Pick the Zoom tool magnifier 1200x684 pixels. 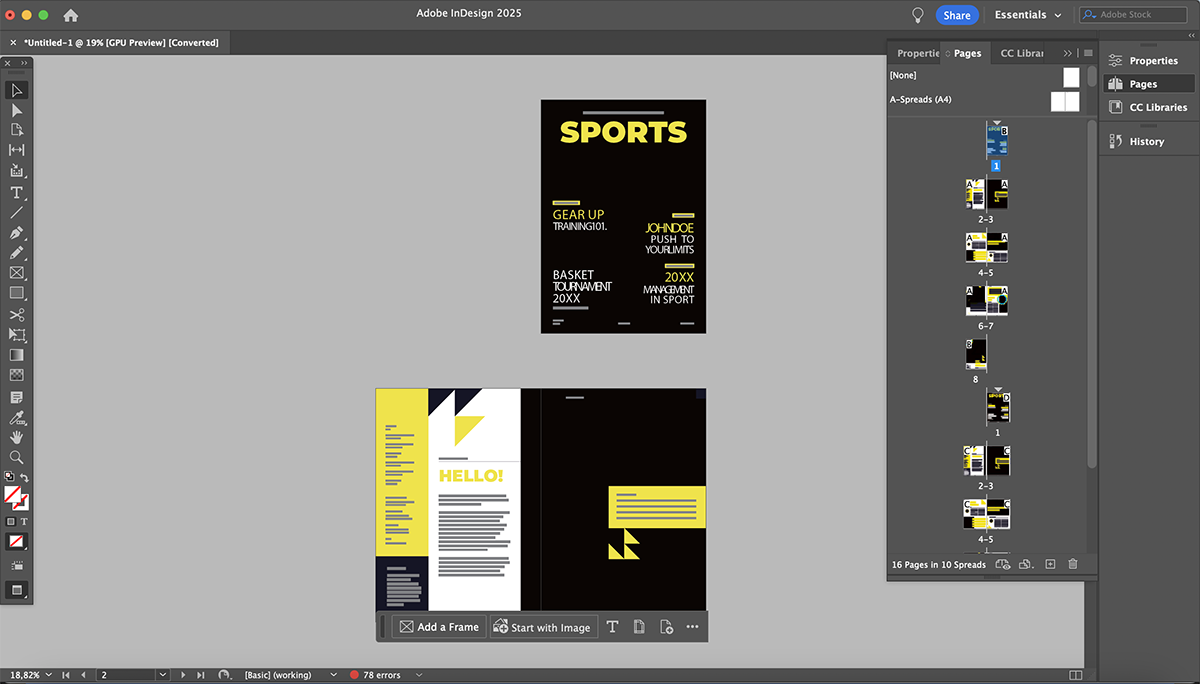[17, 457]
